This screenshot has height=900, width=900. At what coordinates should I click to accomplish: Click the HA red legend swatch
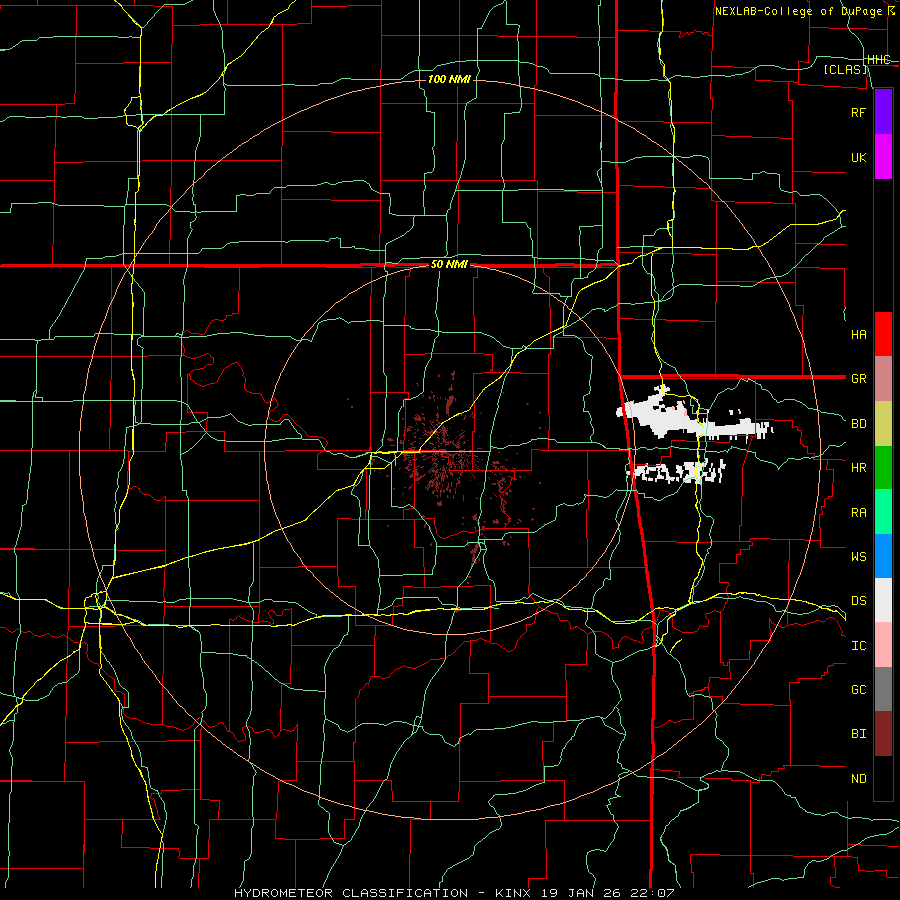(883, 334)
